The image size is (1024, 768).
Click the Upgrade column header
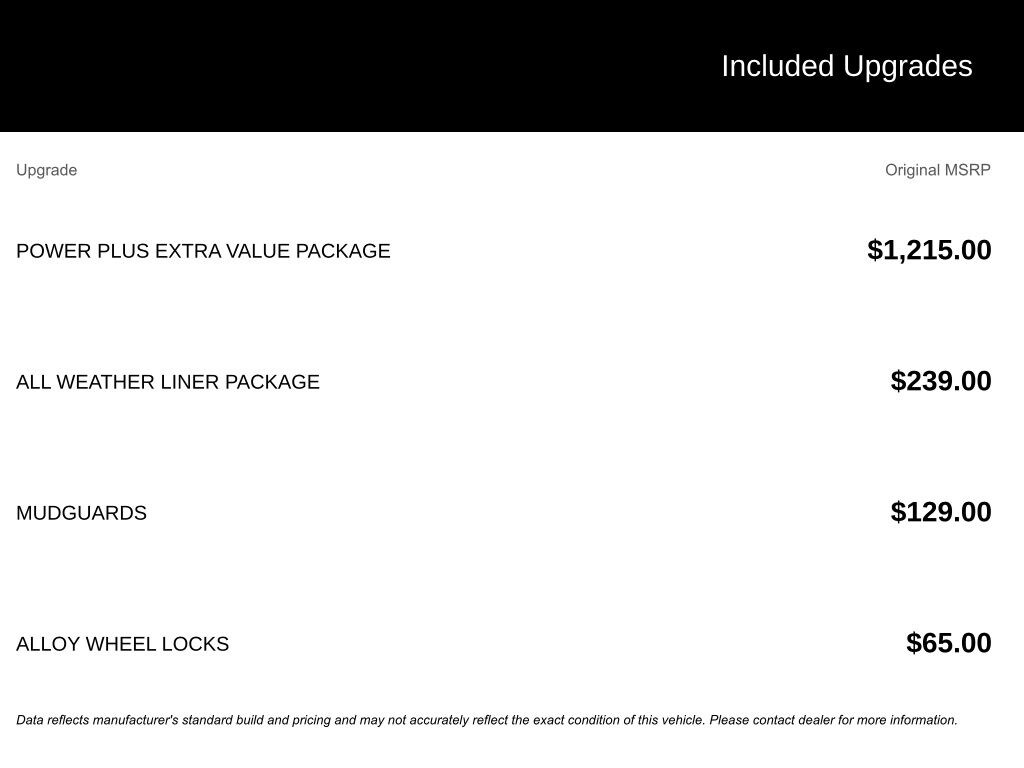[x=46, y=170]
